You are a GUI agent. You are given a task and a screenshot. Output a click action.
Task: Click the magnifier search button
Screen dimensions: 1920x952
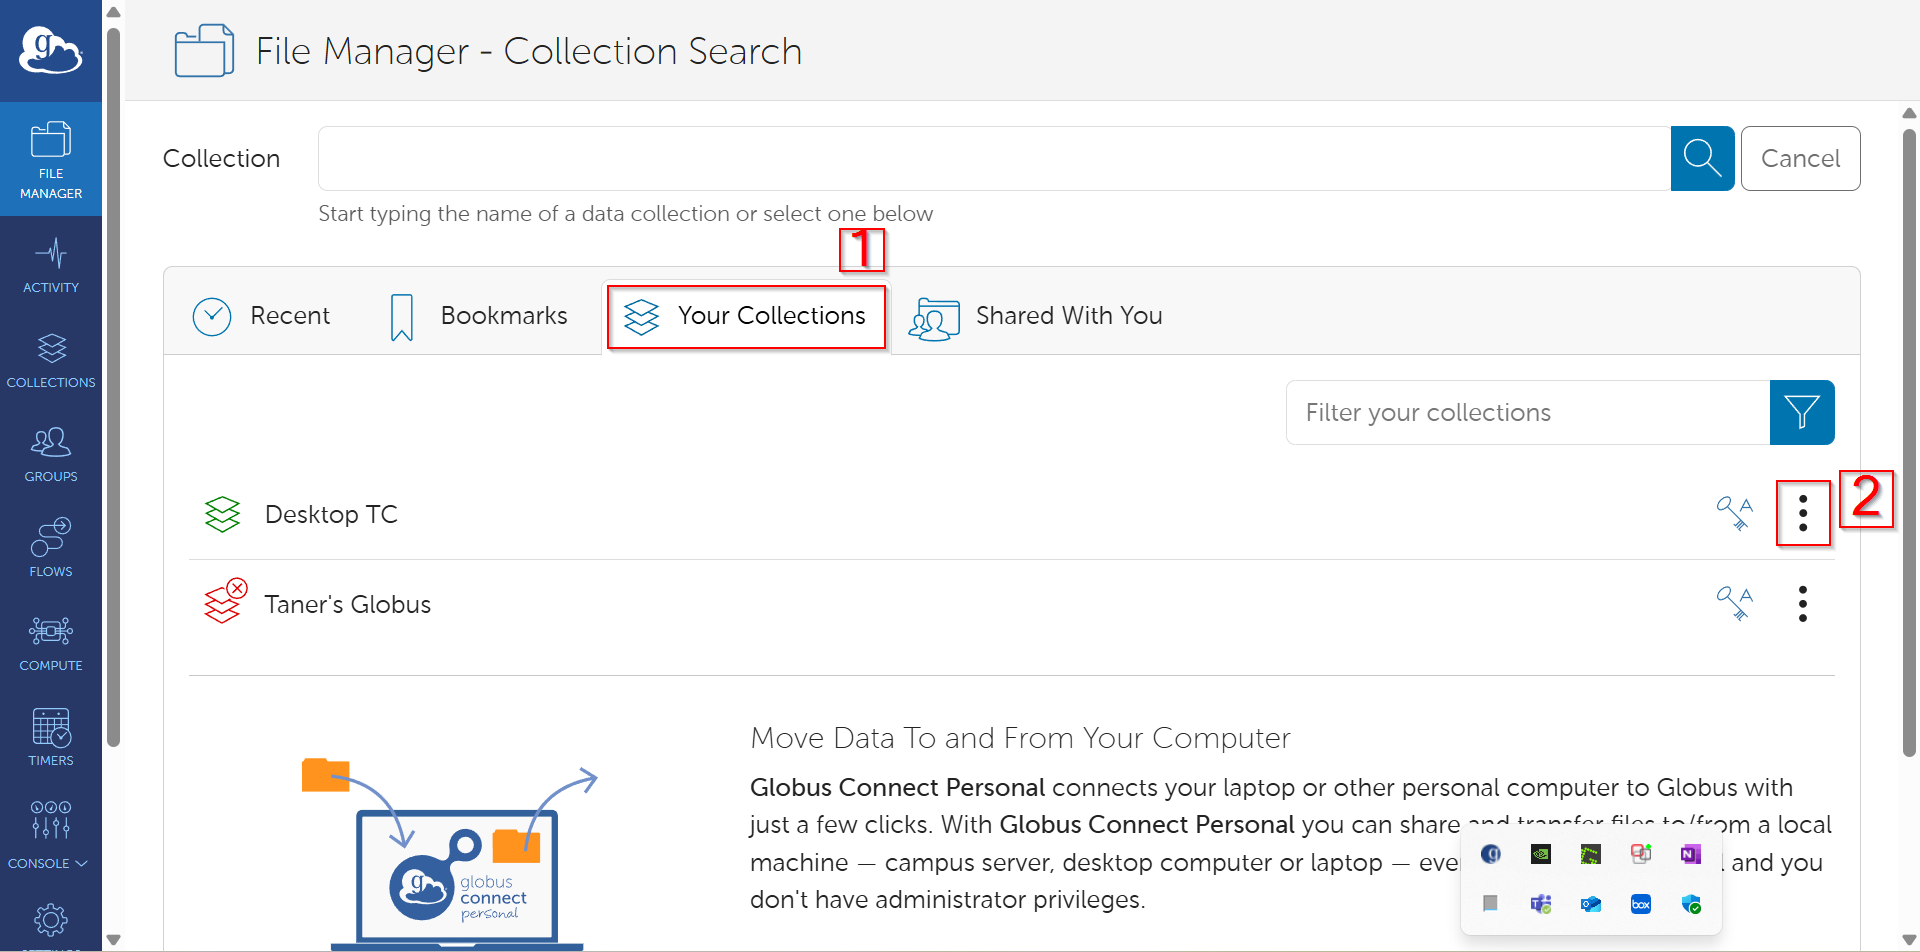tap(1702, 158)
